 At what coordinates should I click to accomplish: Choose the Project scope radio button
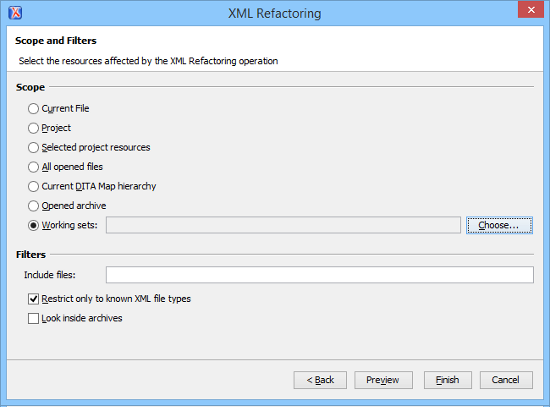(33, 128)
